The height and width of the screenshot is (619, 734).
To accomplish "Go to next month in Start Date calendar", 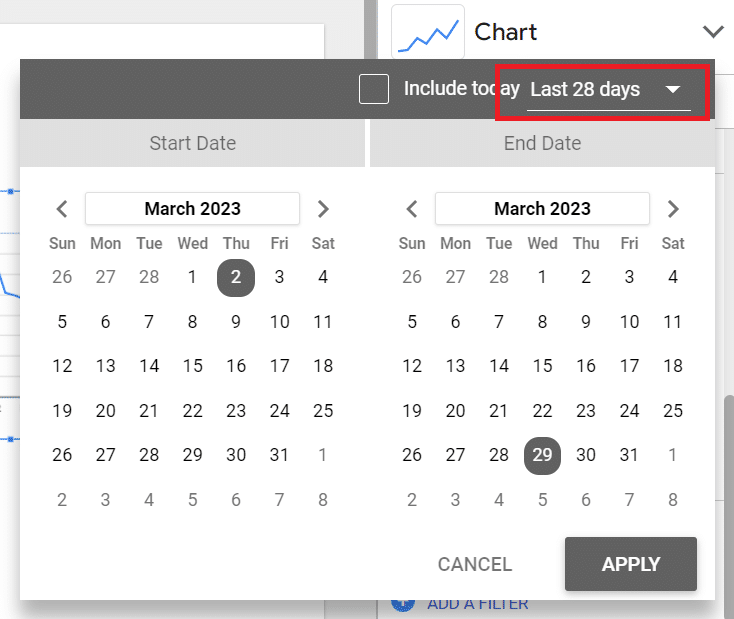I will [323, 209].
